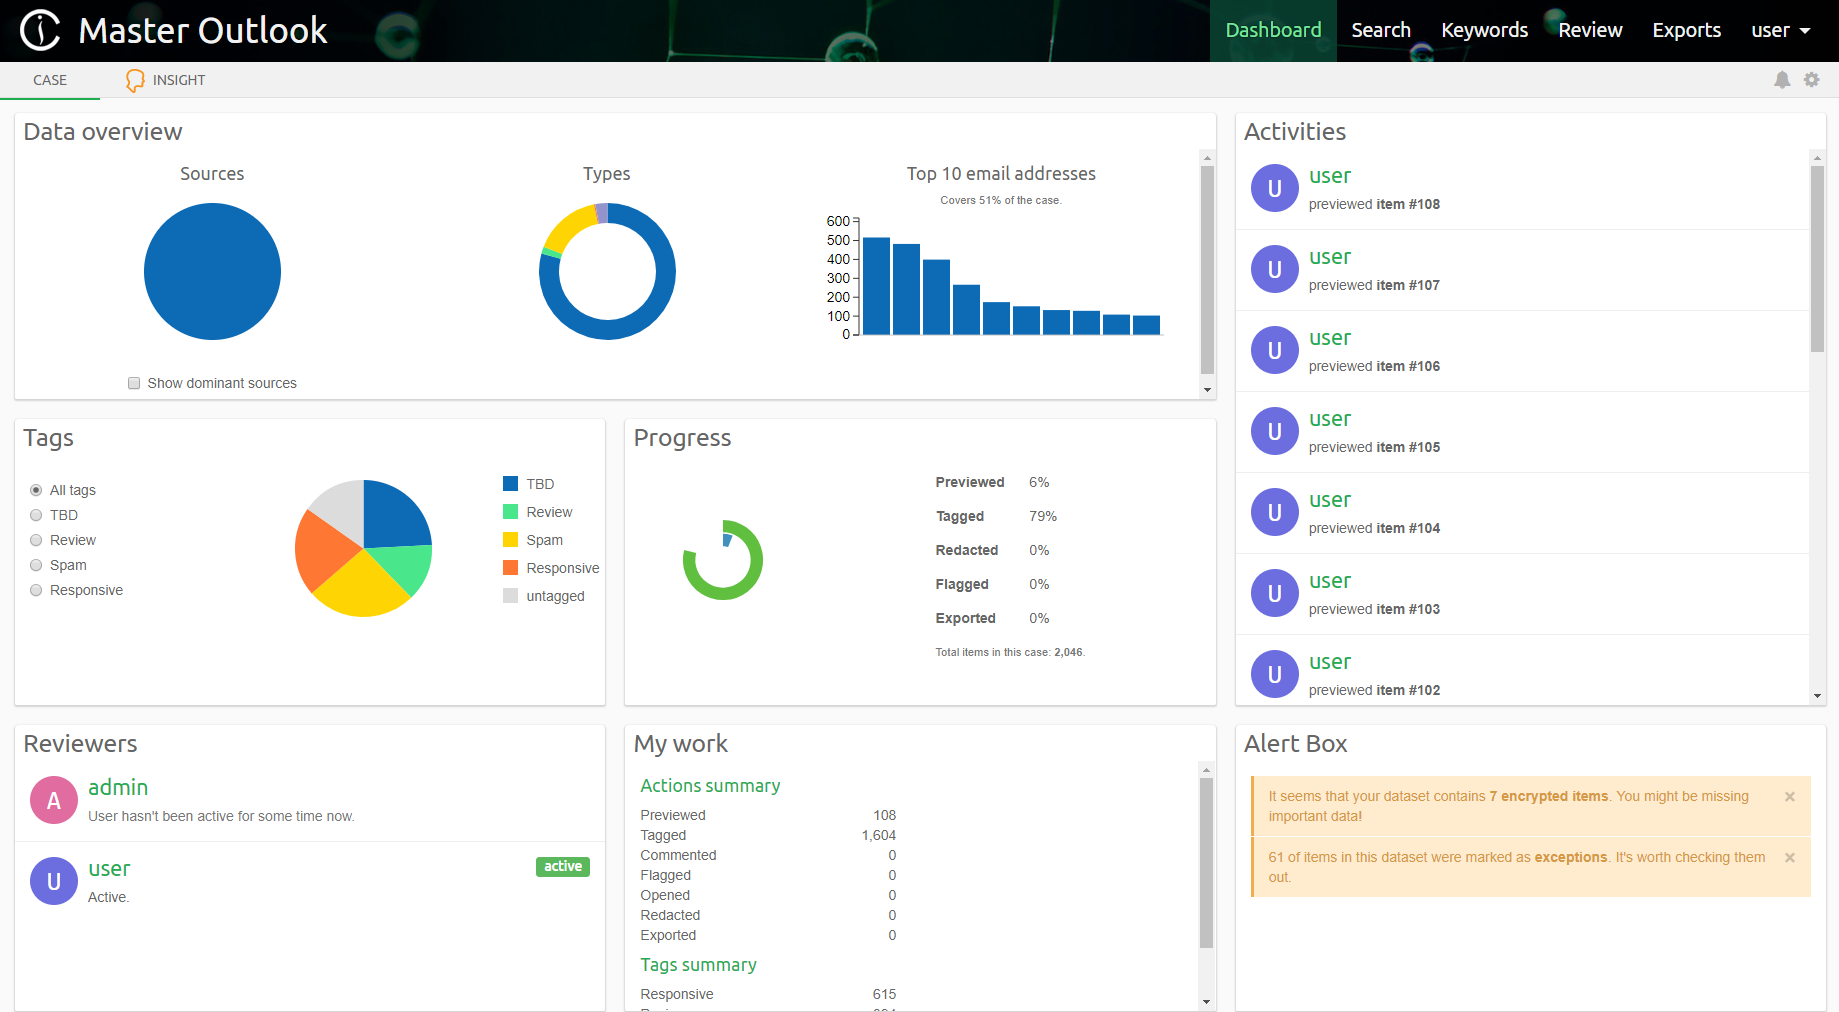This screenshot has height=1012, width=1839.
Task: Open the user account dropdown menu
Action: click(x=1780, y=31)
